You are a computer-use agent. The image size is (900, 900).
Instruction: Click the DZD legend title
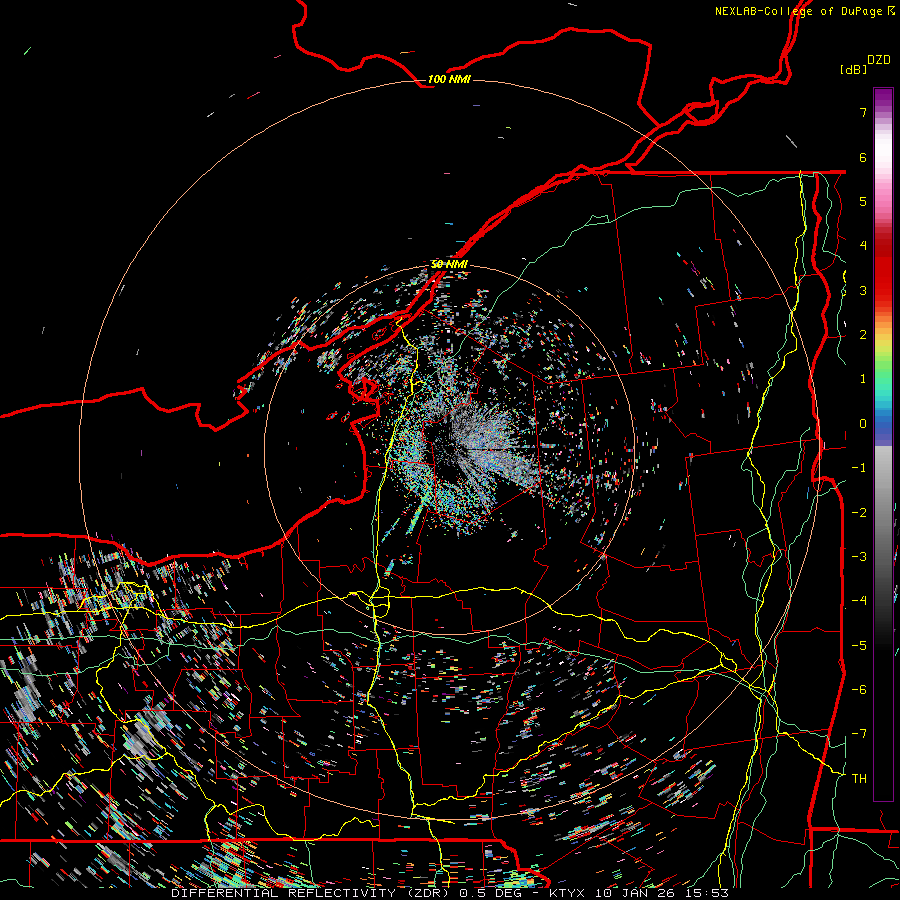pyautogui.click(x=879, y=60)
